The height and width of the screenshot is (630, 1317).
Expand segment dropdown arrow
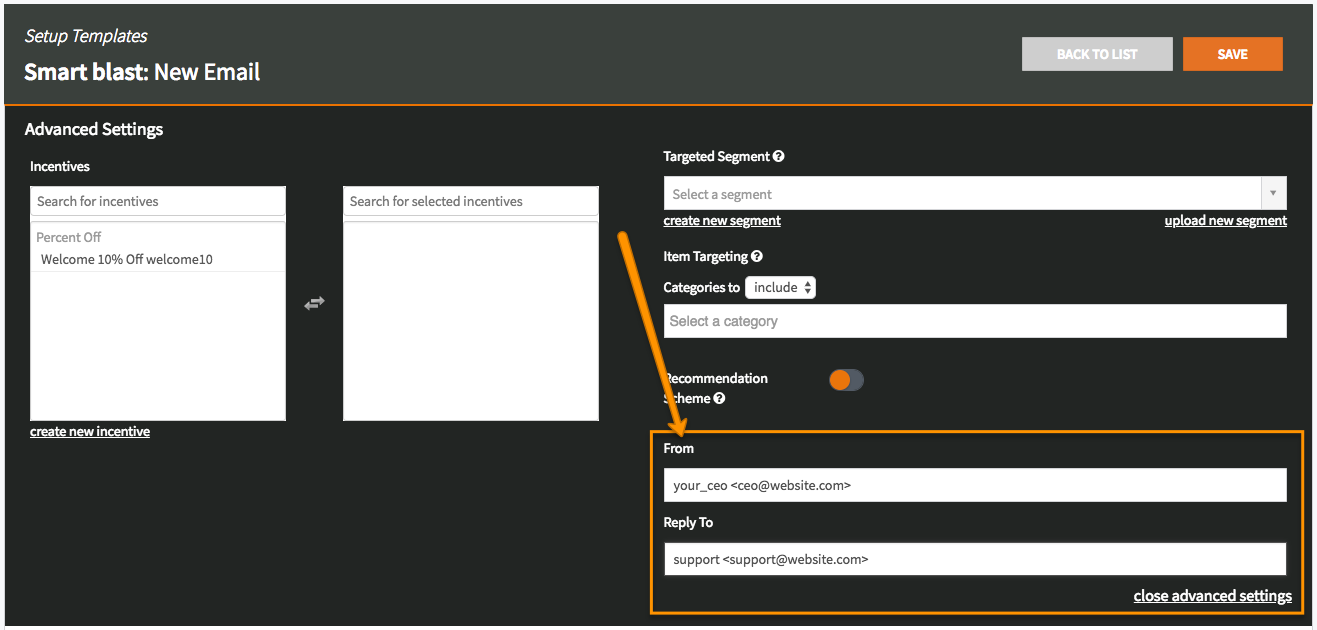point(1274,193)
